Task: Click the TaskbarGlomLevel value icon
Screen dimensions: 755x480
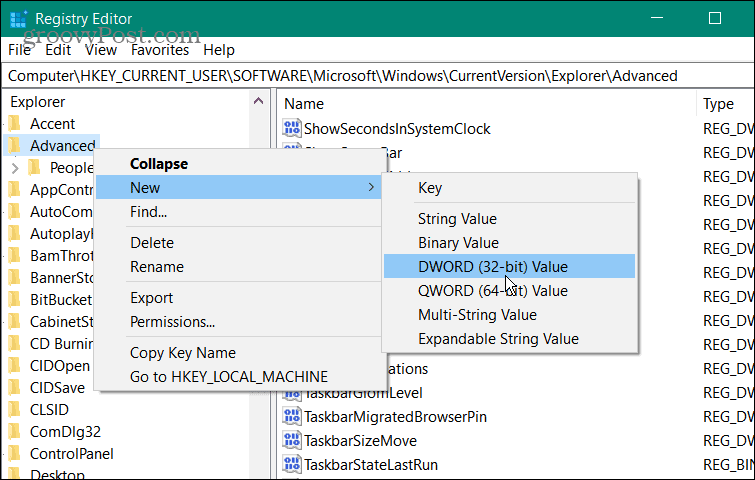Action: (x=293, y=393)
